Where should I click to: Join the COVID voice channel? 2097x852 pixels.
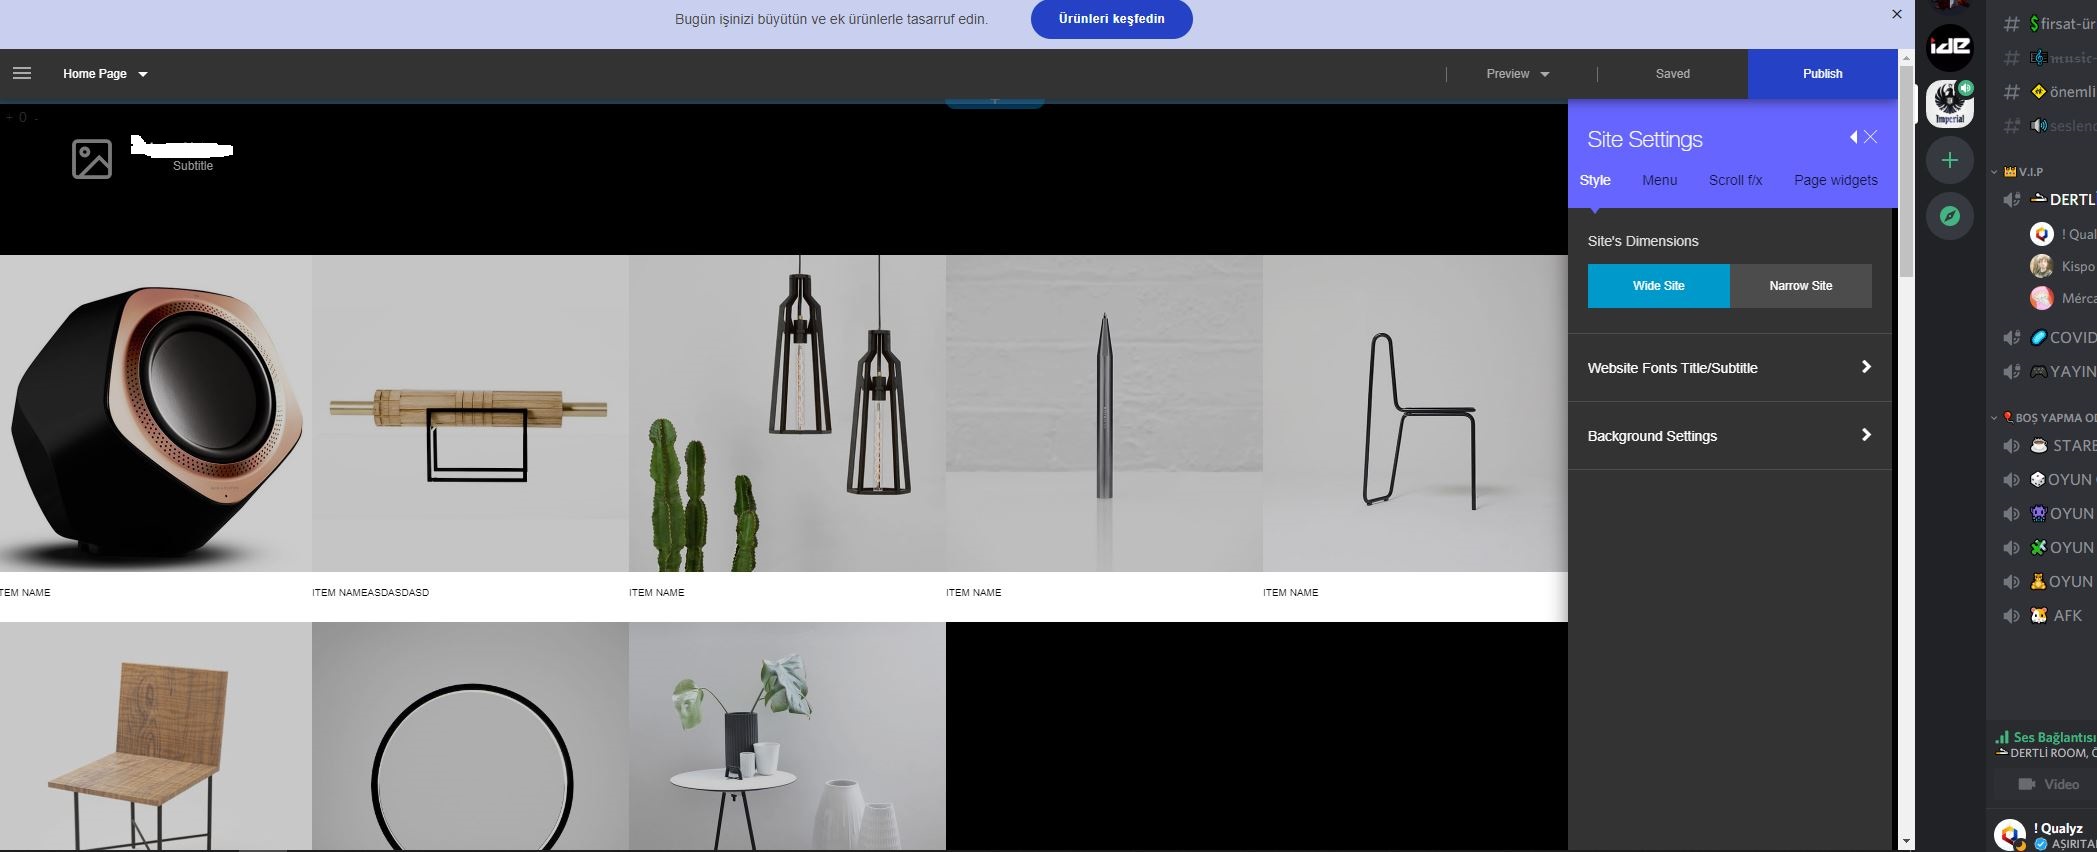pyautogui.click(x=2049, y=338)
